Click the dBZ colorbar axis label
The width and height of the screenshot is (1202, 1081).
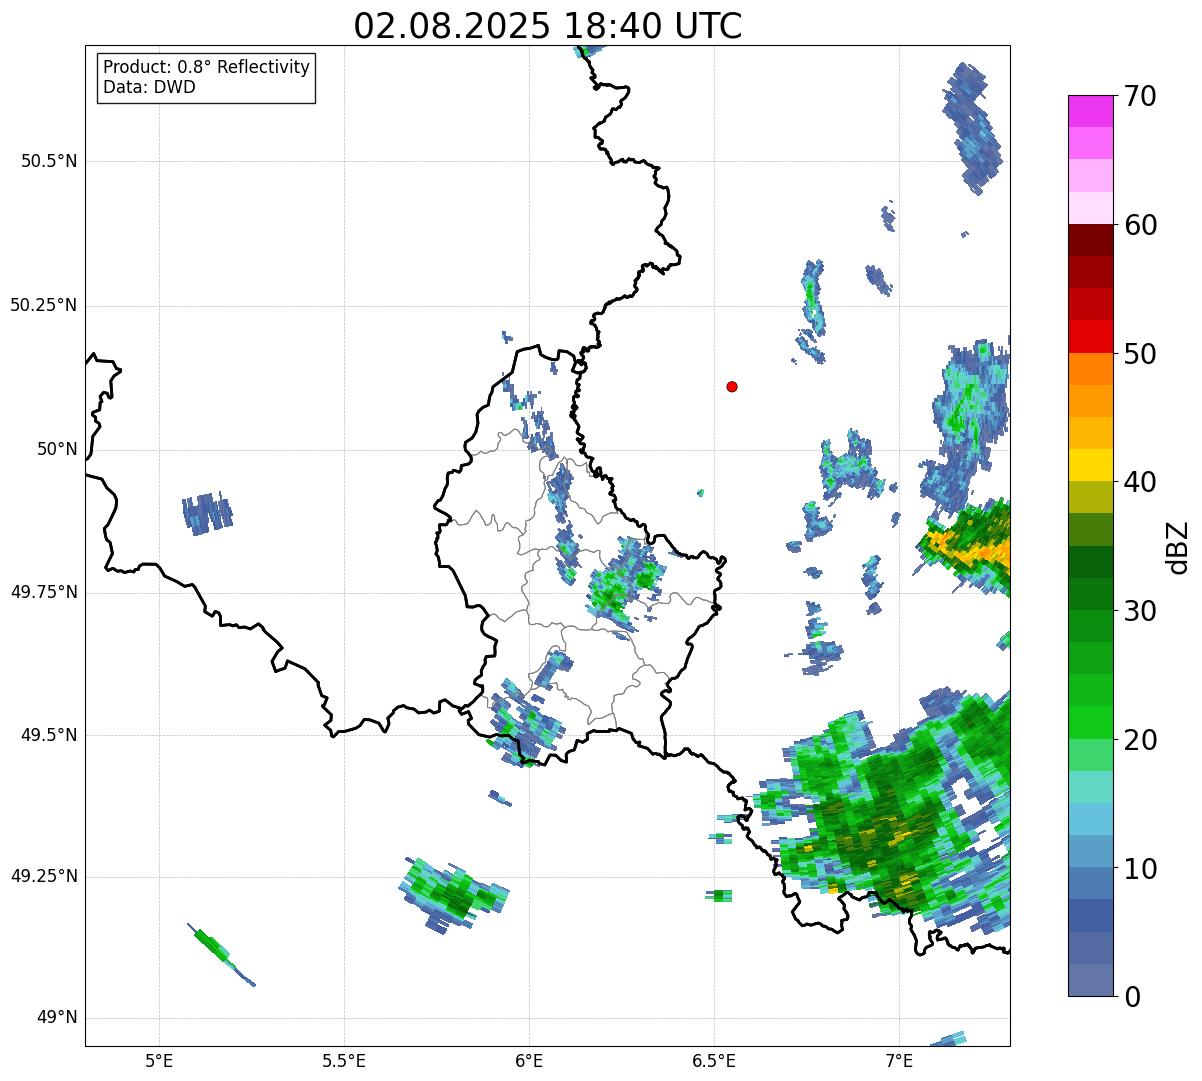coord(1178,547)
